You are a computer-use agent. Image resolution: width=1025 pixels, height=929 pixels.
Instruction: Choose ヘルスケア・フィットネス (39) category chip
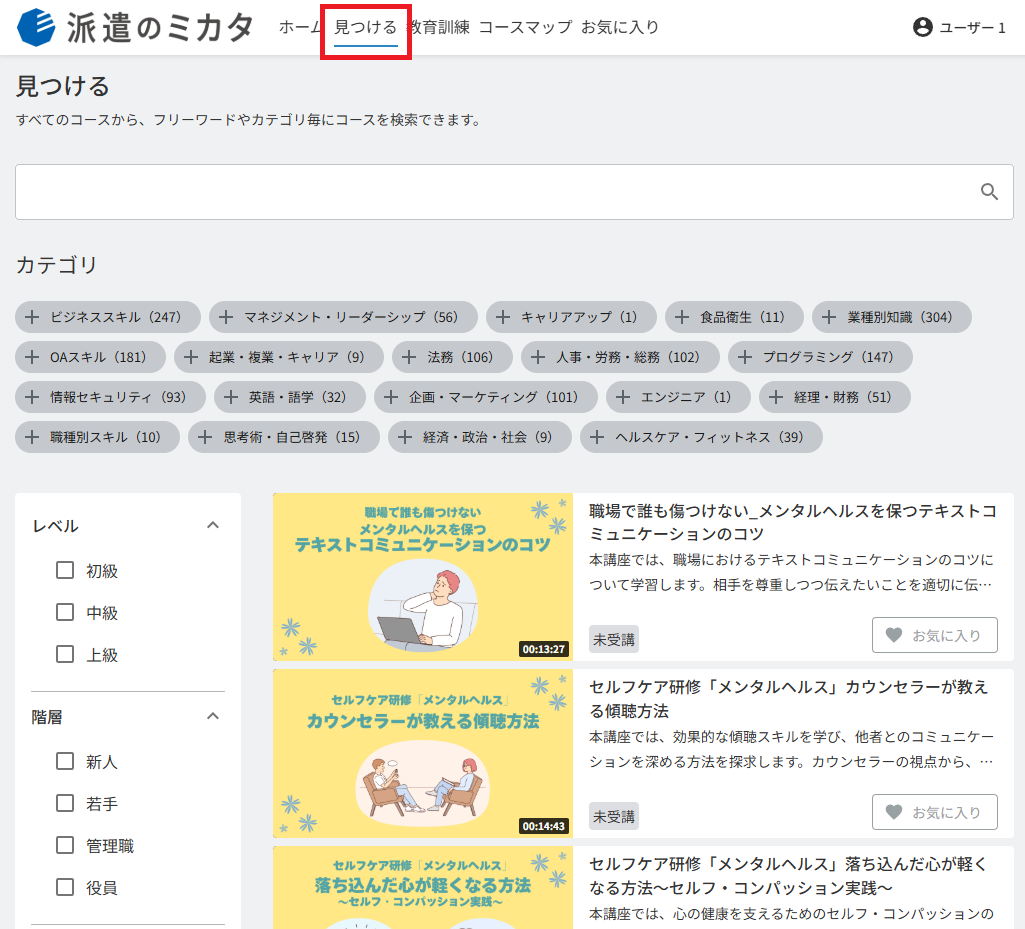pyautogui.click(x=701, y=437)
